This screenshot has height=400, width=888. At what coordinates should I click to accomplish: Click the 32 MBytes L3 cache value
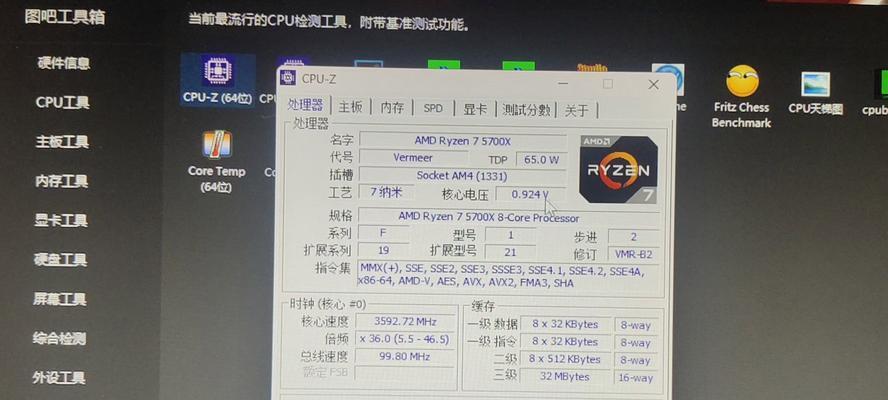(565, 377)
